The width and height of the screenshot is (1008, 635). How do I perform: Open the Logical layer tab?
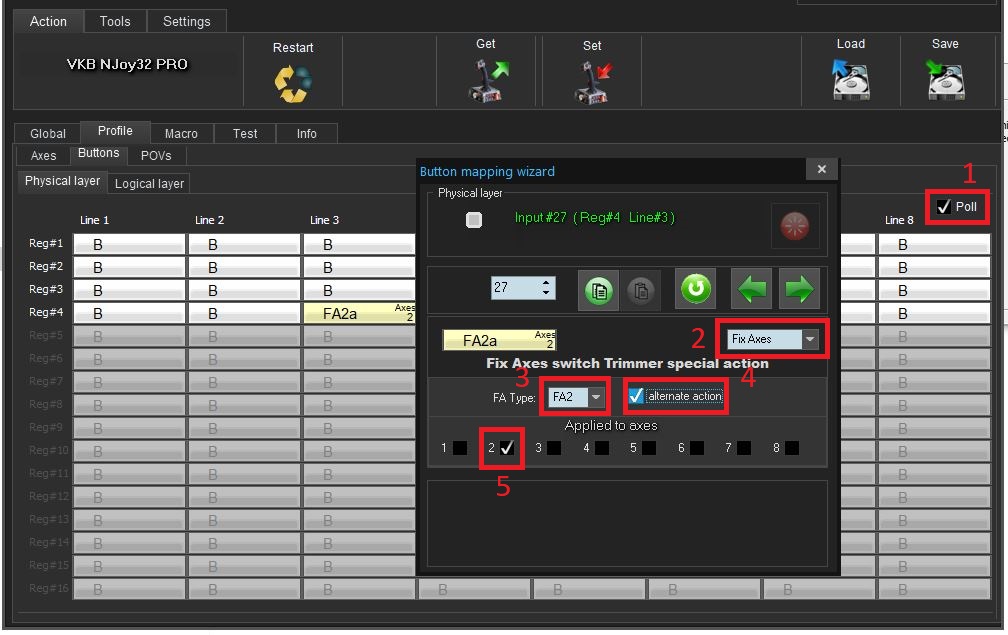click(x=149, y=183)
